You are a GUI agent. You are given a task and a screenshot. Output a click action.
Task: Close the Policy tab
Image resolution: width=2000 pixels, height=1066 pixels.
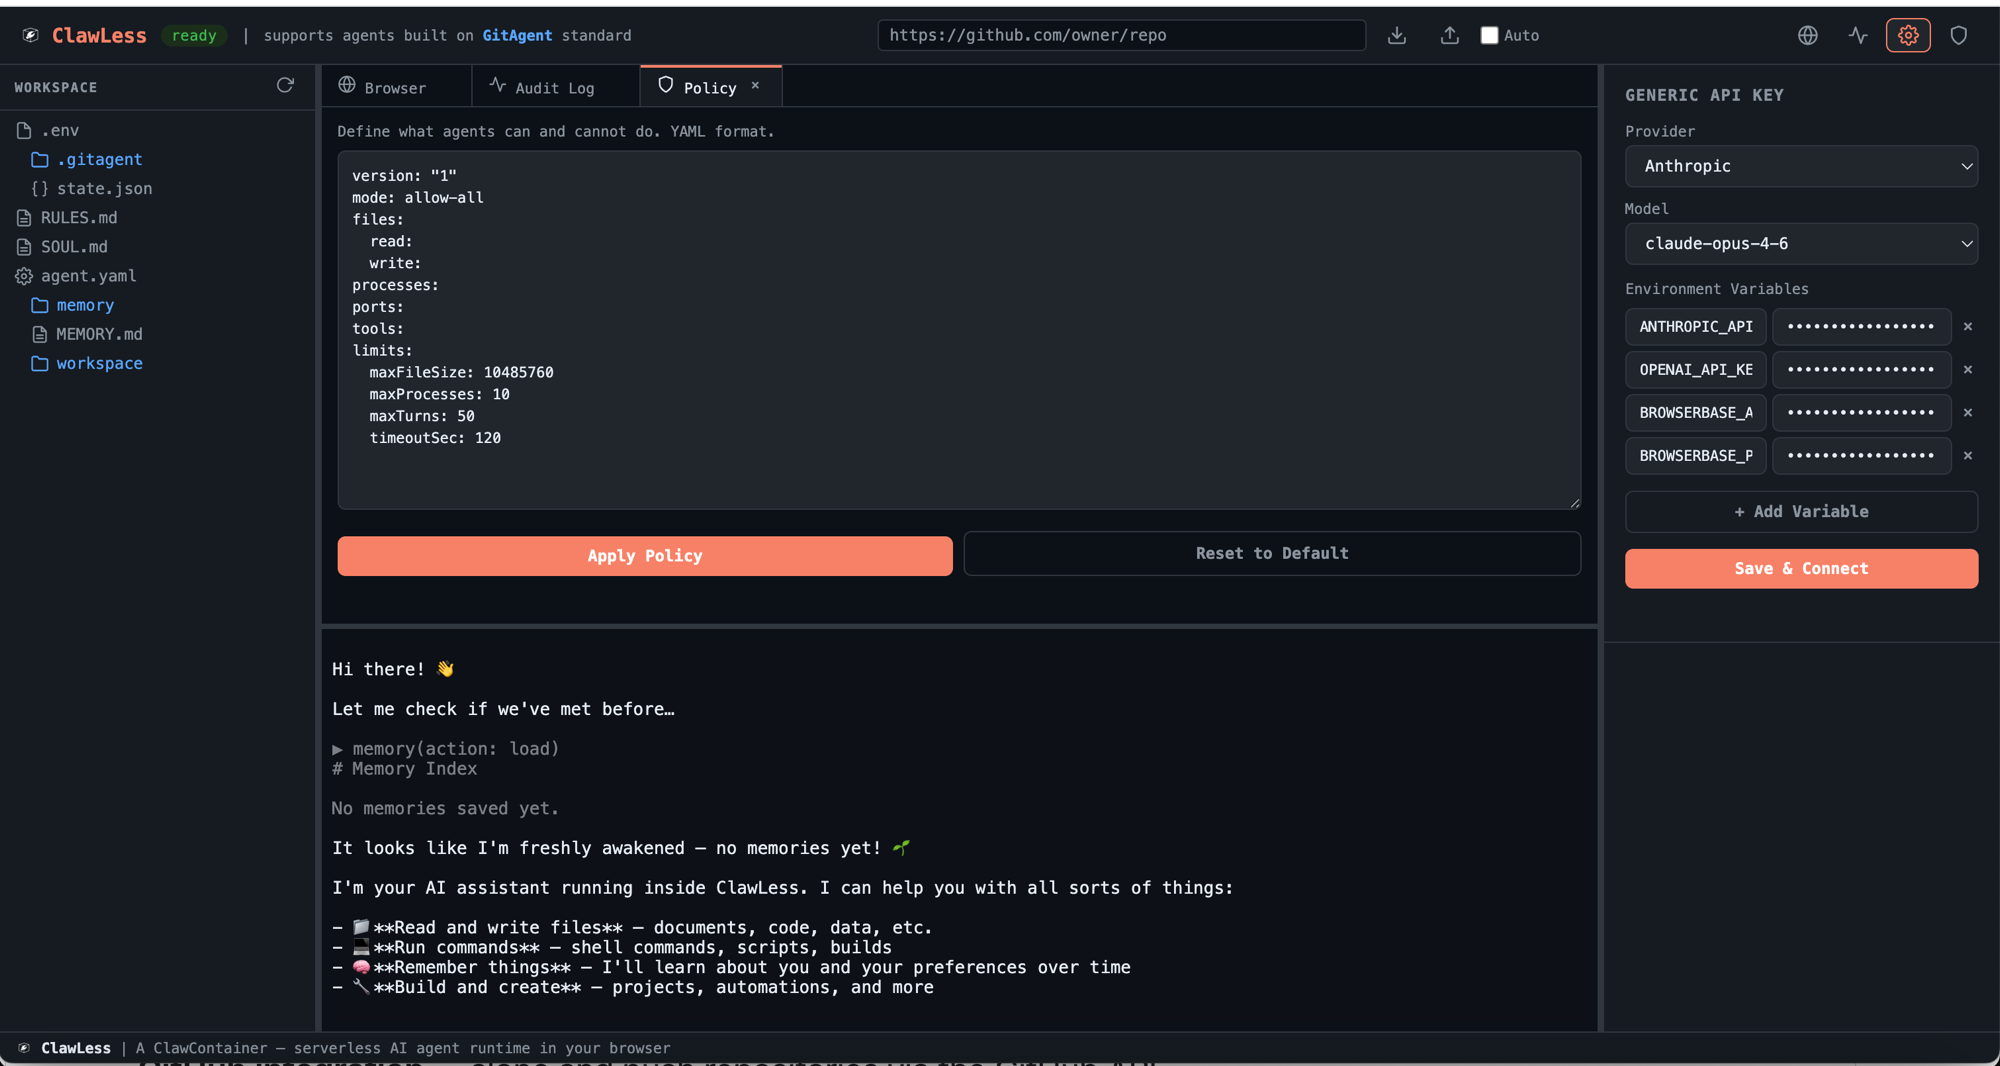pos(756,86)
